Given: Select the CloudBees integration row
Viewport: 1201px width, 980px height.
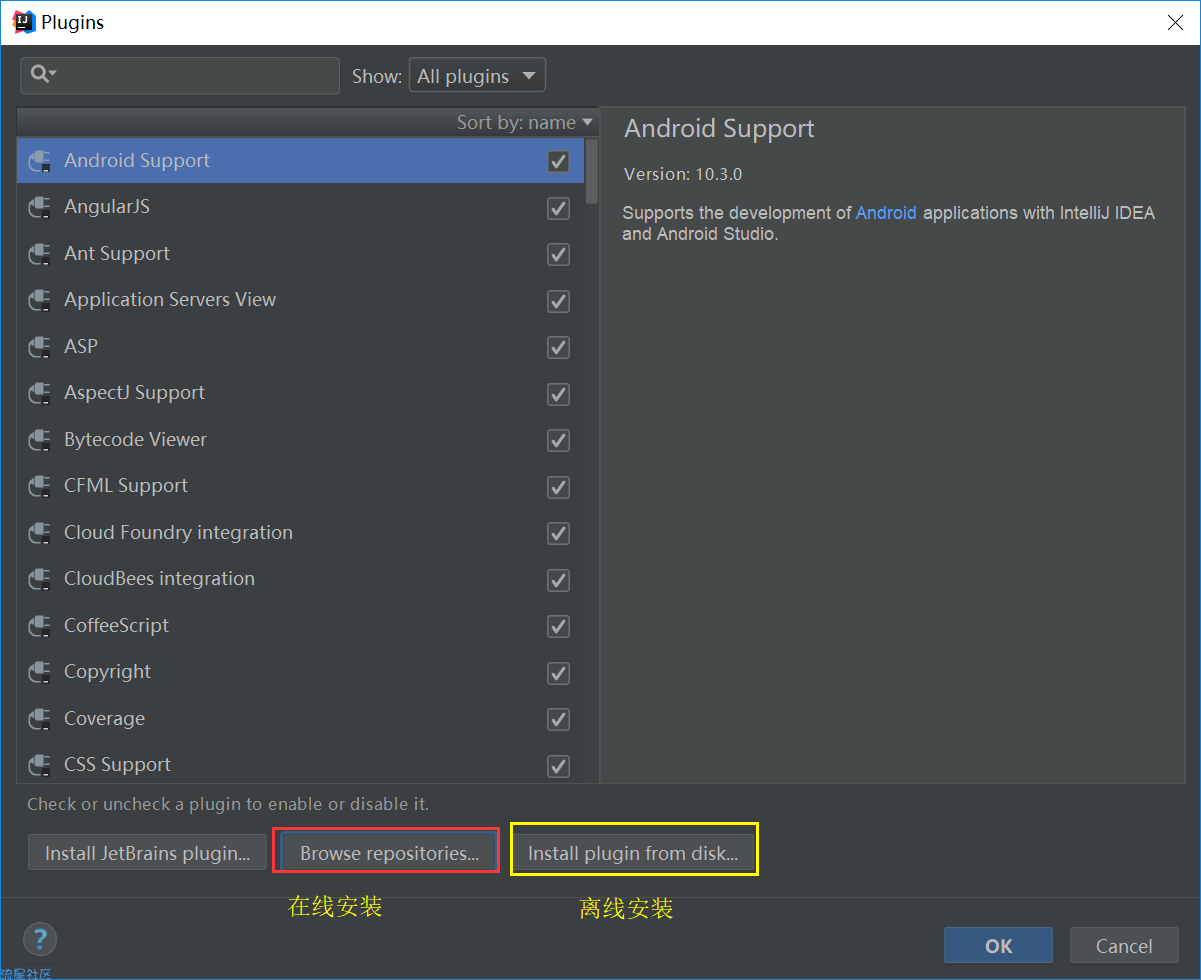Looking at the screenshot, I should click(300, 579).
